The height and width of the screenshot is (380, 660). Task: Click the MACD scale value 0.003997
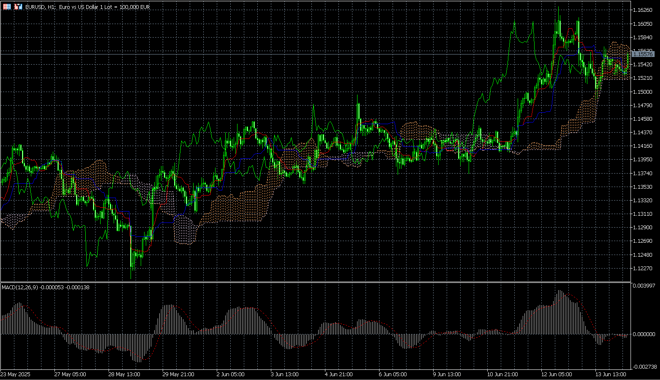pos(644,286)
